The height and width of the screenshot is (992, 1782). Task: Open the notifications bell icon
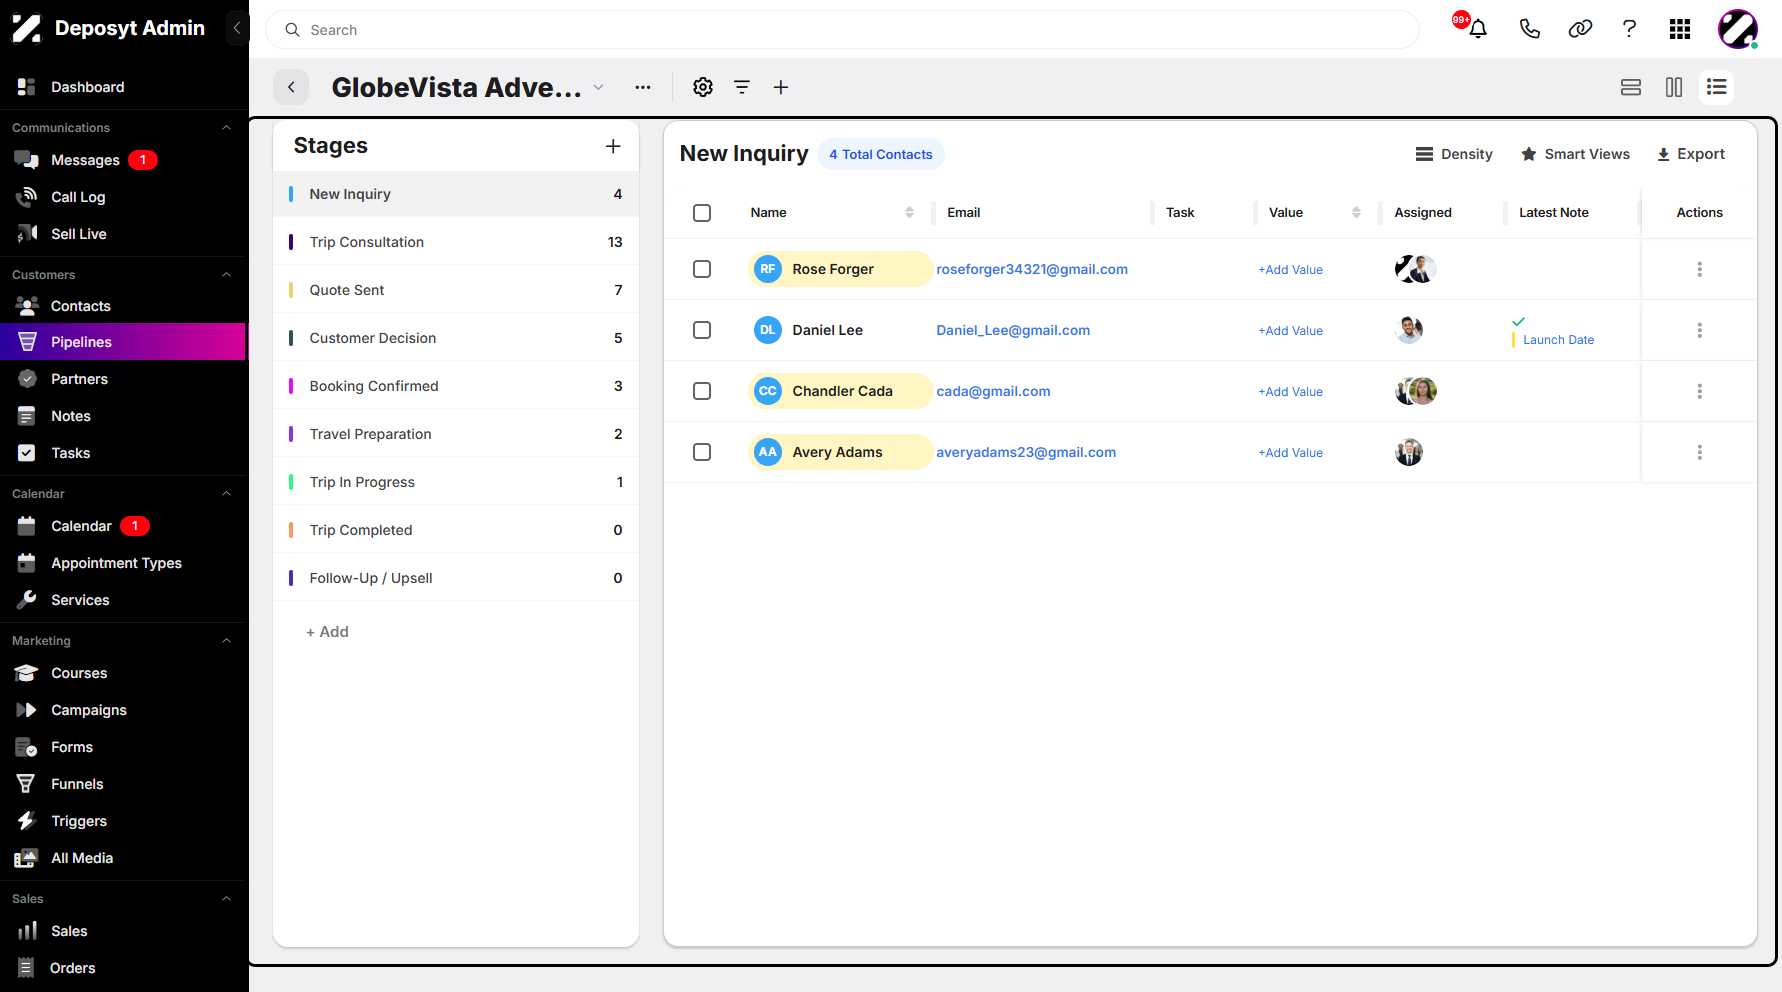(x=1478, y=29)
